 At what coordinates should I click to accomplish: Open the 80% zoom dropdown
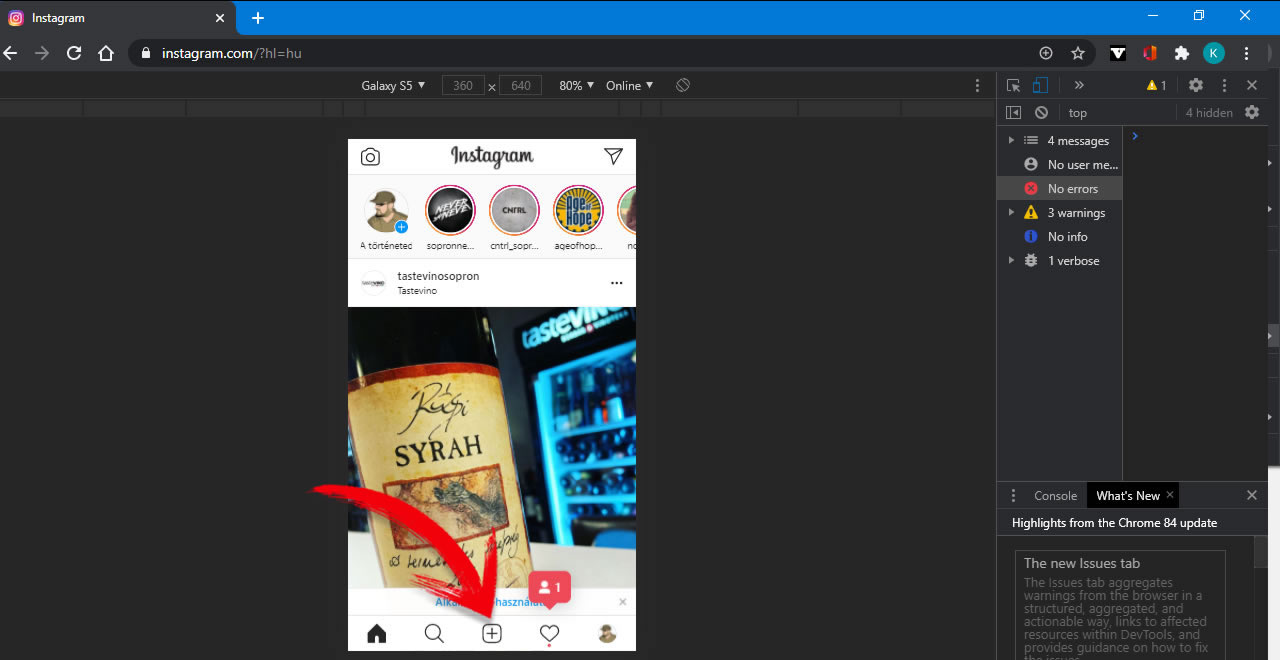pos(577,85)
